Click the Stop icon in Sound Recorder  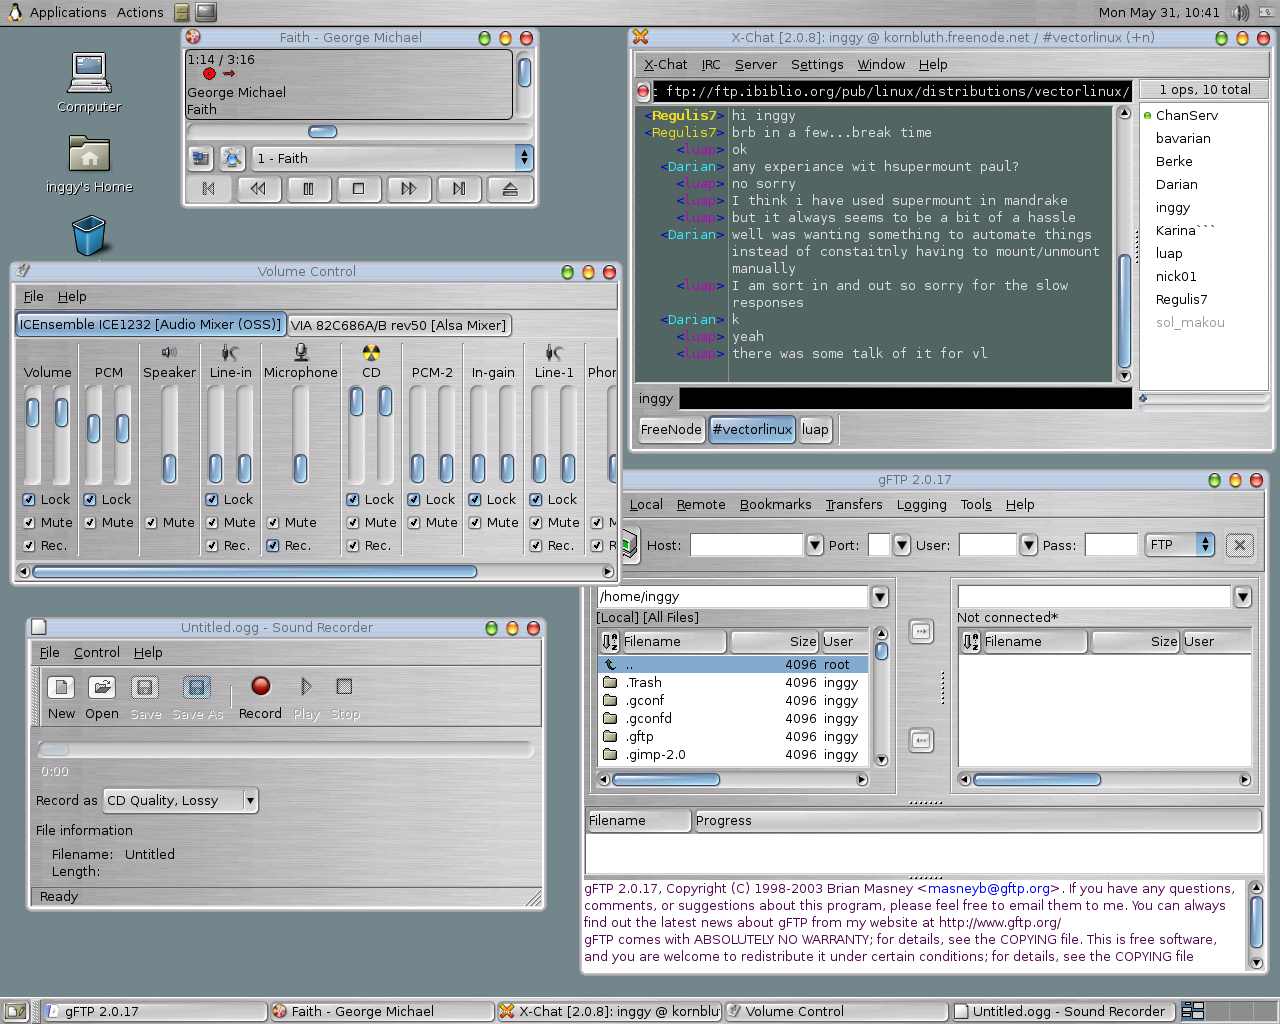pos(345,697)
